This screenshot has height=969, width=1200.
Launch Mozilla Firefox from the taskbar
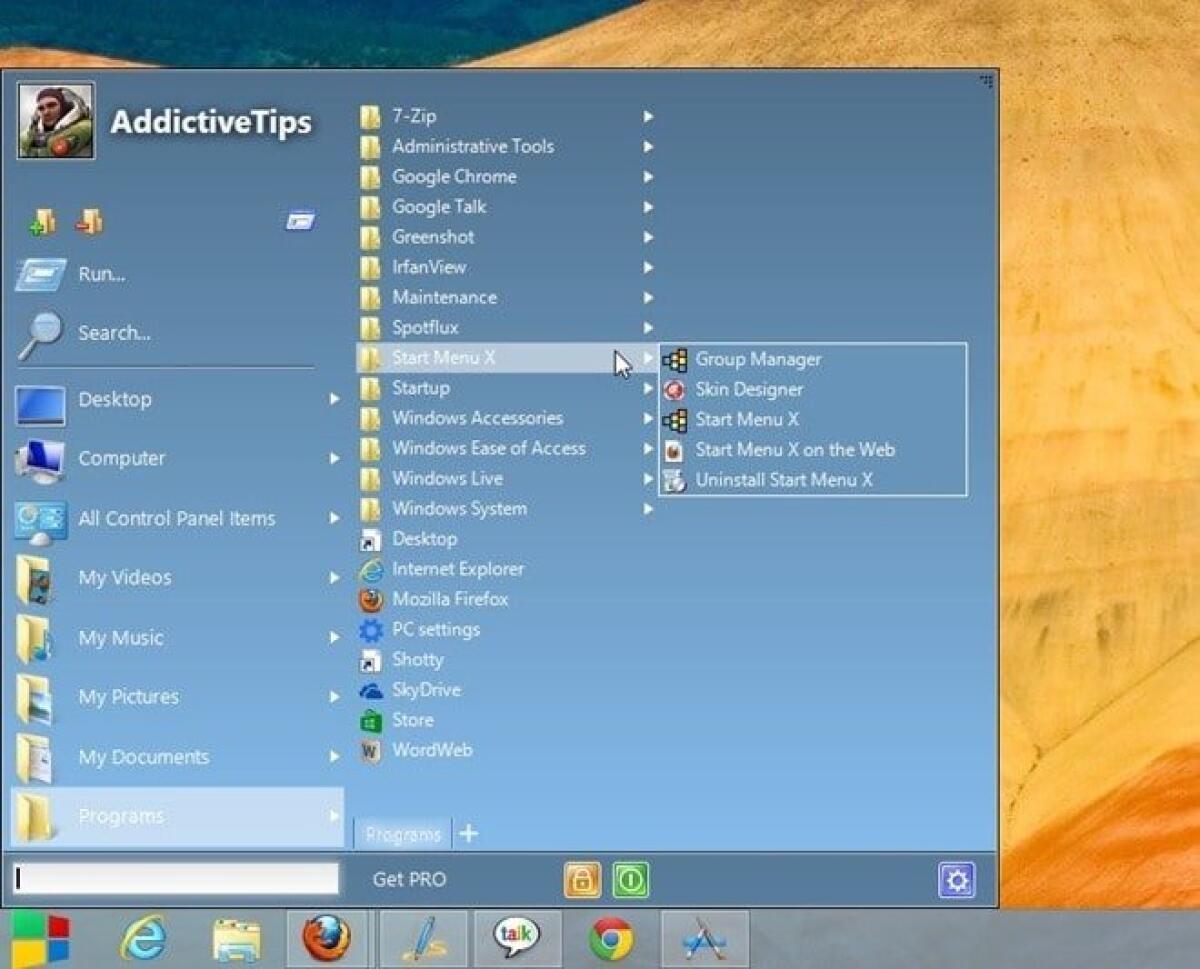(x=329, y=938)
